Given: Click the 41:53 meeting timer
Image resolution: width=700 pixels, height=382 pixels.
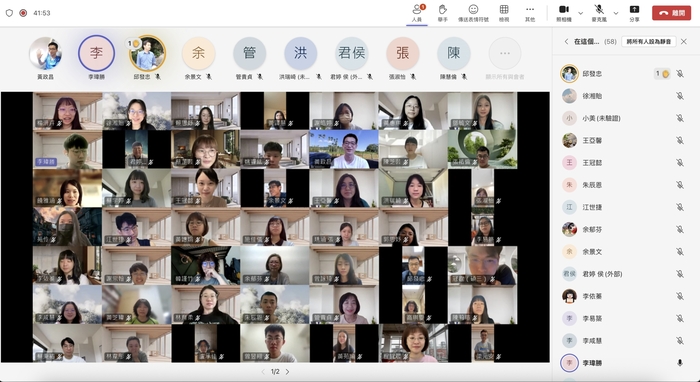Looking at the screenshot, I should [x=42, y=13].
